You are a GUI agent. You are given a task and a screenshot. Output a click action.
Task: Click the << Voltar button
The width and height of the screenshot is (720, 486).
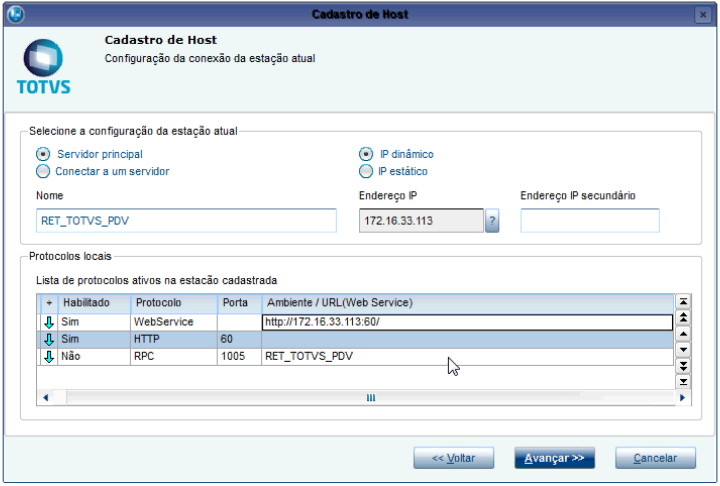[453, 458]
